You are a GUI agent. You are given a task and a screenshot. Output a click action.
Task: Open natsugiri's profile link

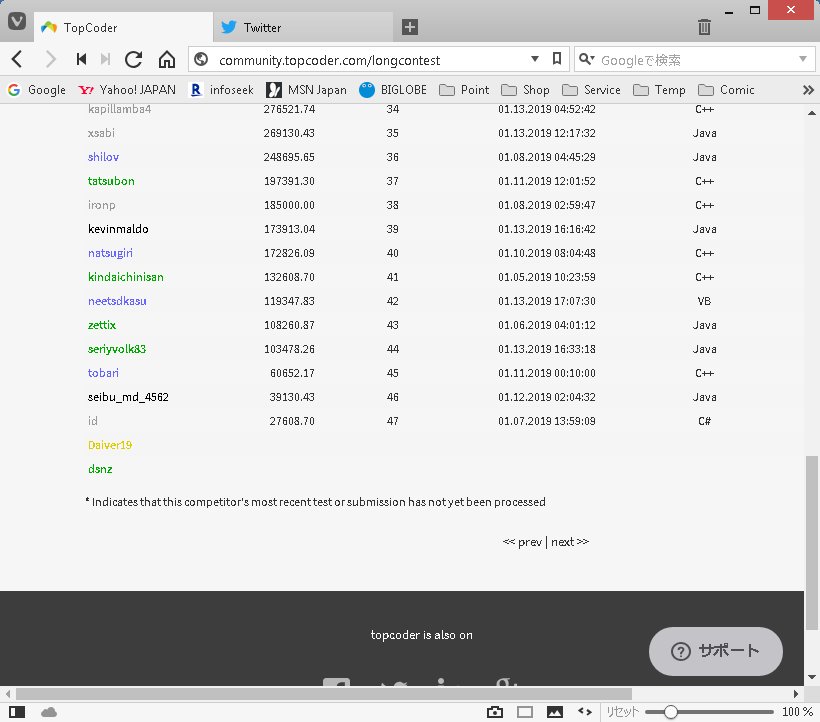tap(110, 253)
